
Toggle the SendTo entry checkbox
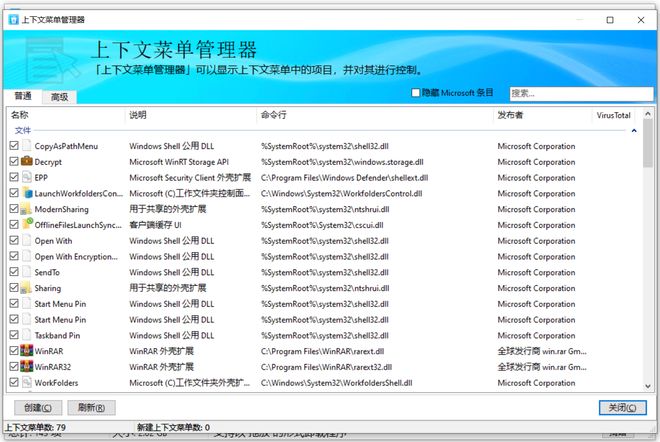(x=14, y=272)
